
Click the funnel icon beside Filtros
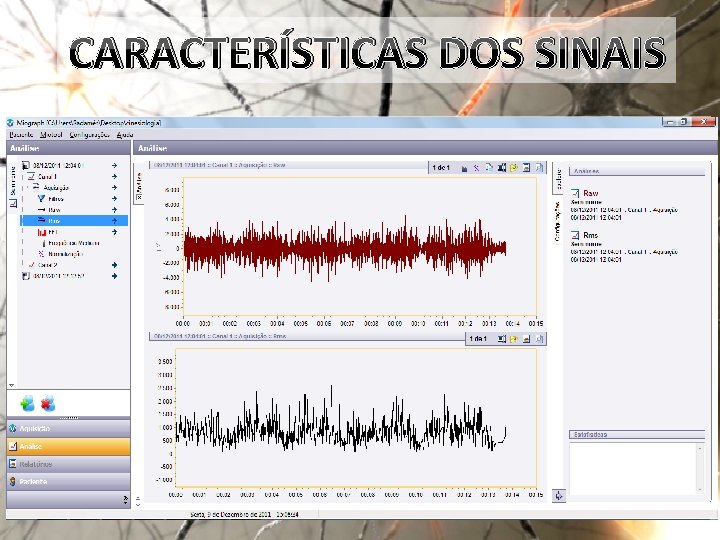pyautogui.click(x=41, y=198)
